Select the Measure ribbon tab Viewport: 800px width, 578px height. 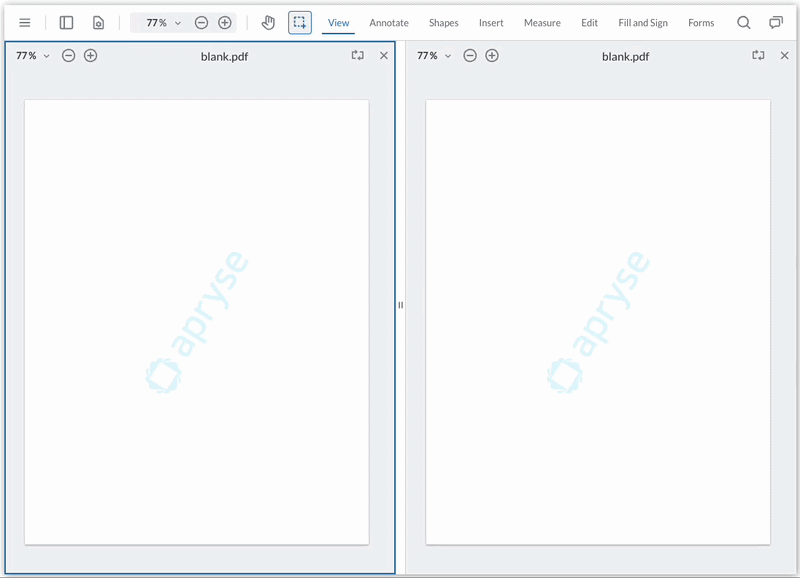(542, 22)
